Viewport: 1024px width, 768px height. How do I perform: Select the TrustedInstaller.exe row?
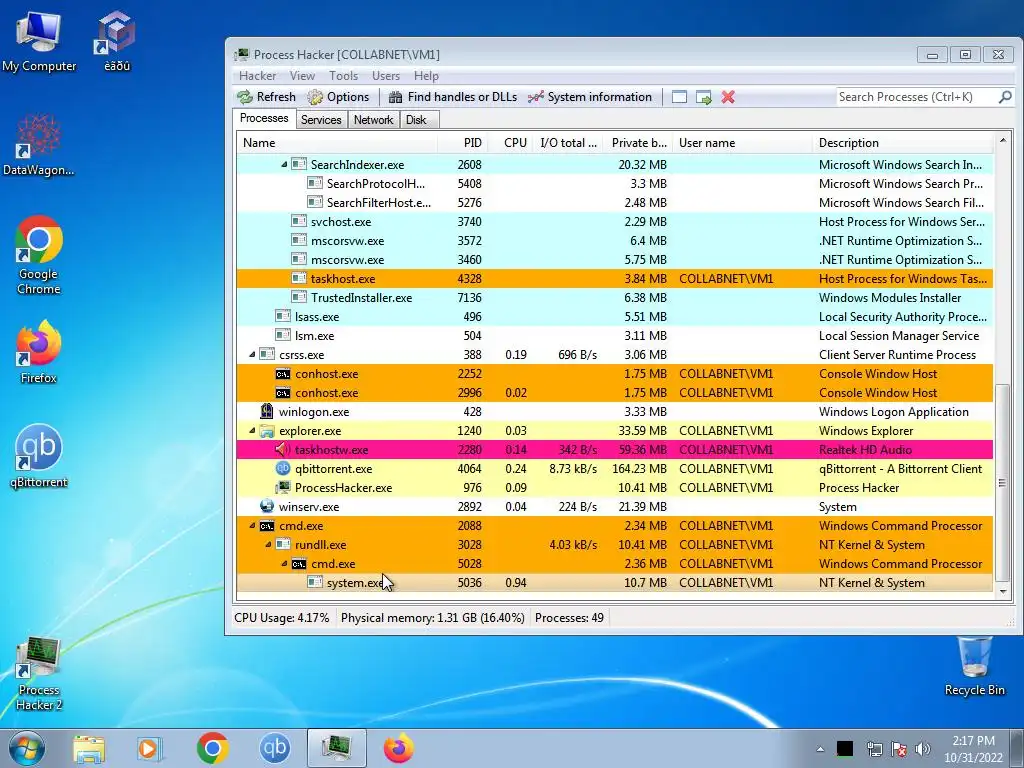[615, 297]
